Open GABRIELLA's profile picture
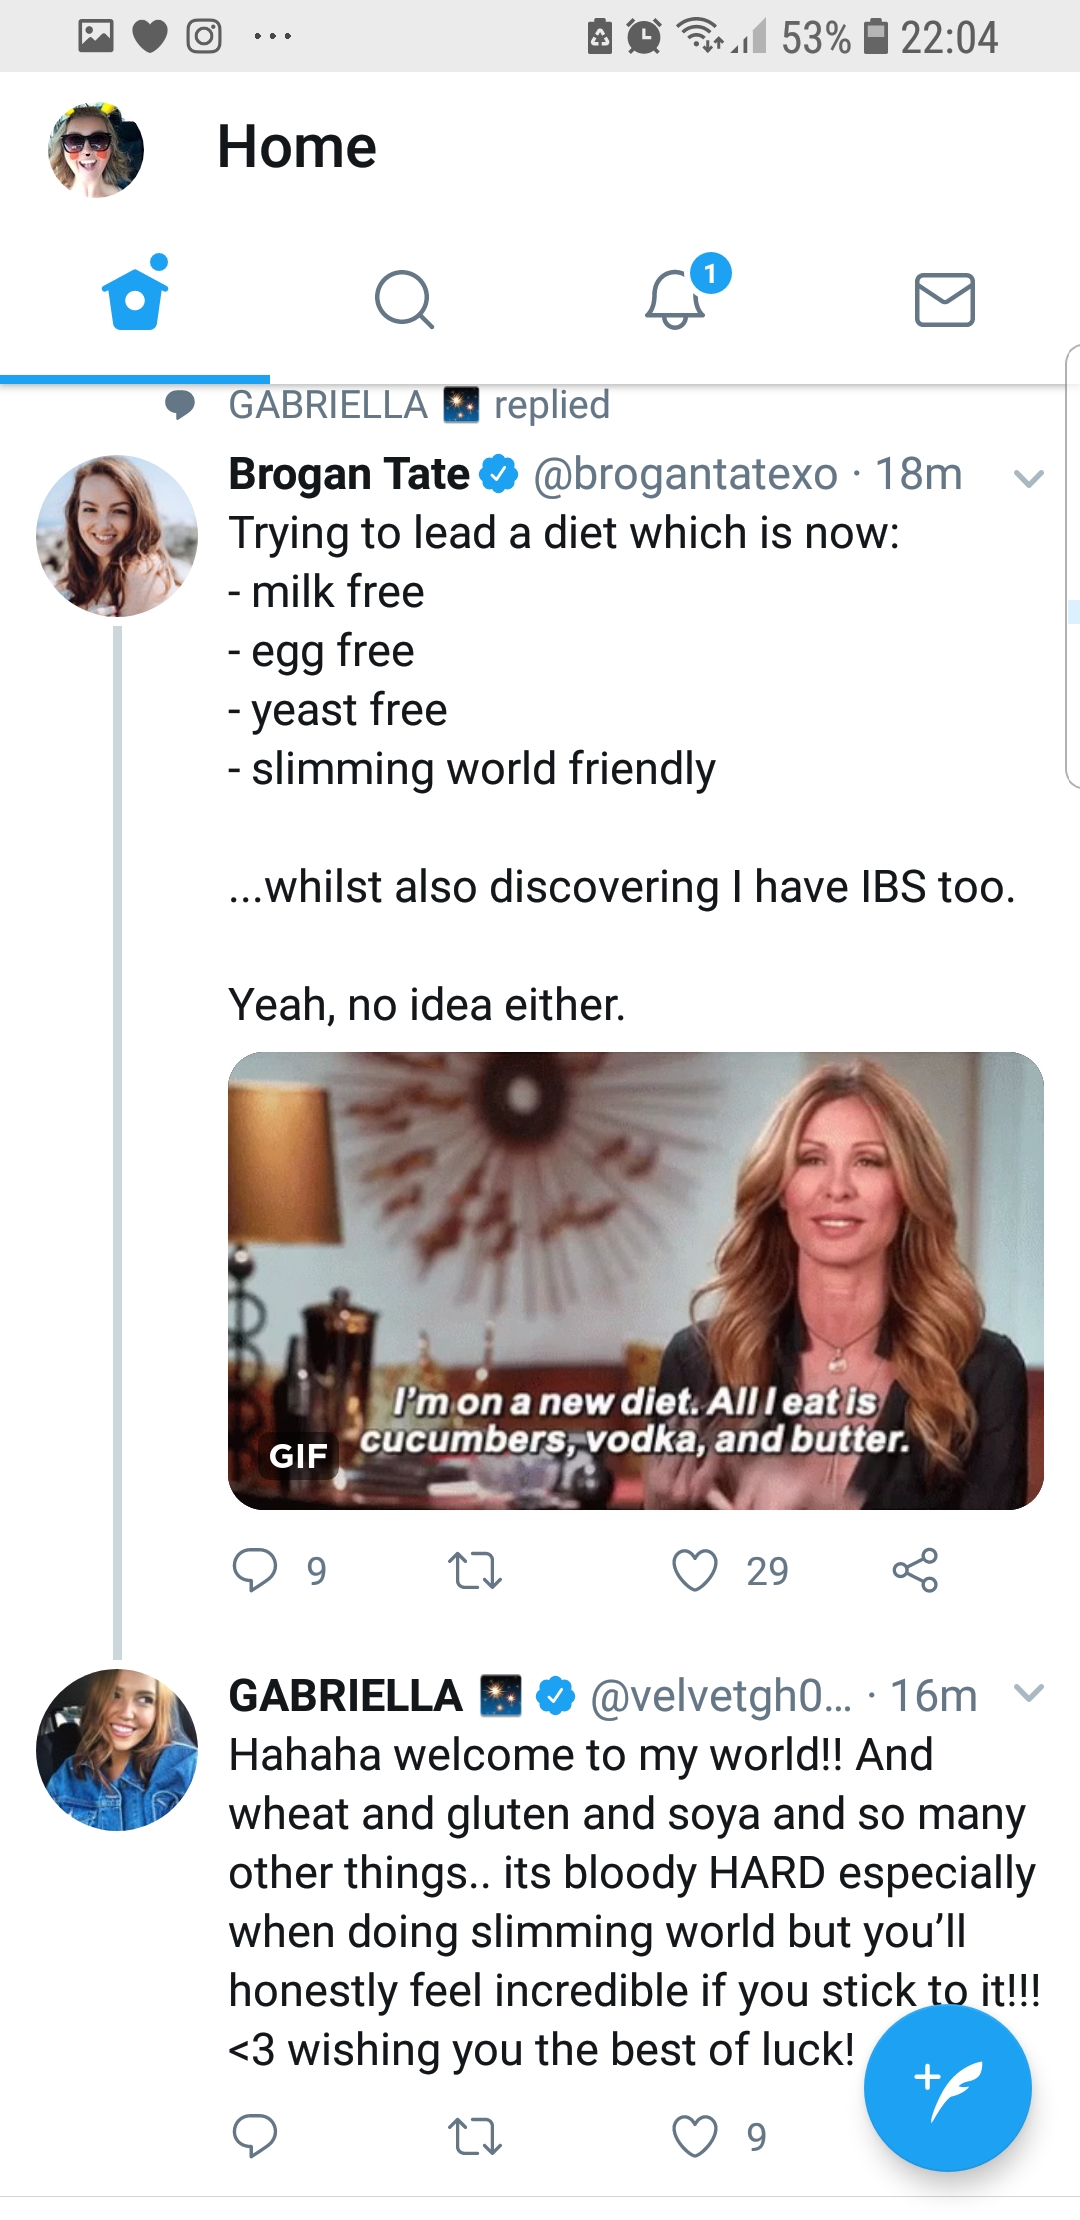Image resolution: width=1080 pixels, height=2220 pixels. [x=117, y=1750]
